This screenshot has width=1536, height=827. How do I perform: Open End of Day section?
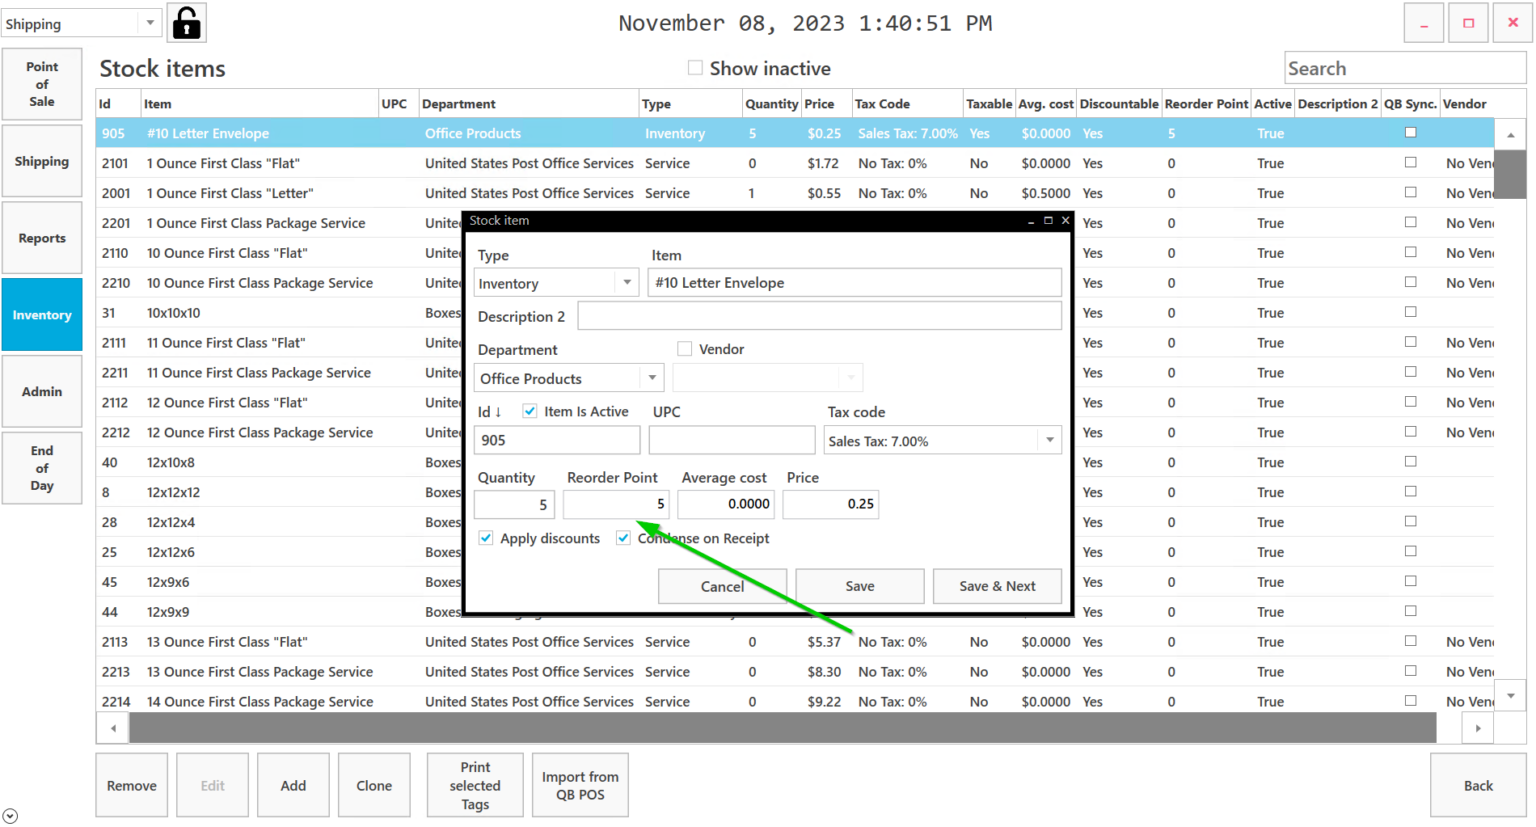point(42,468)
